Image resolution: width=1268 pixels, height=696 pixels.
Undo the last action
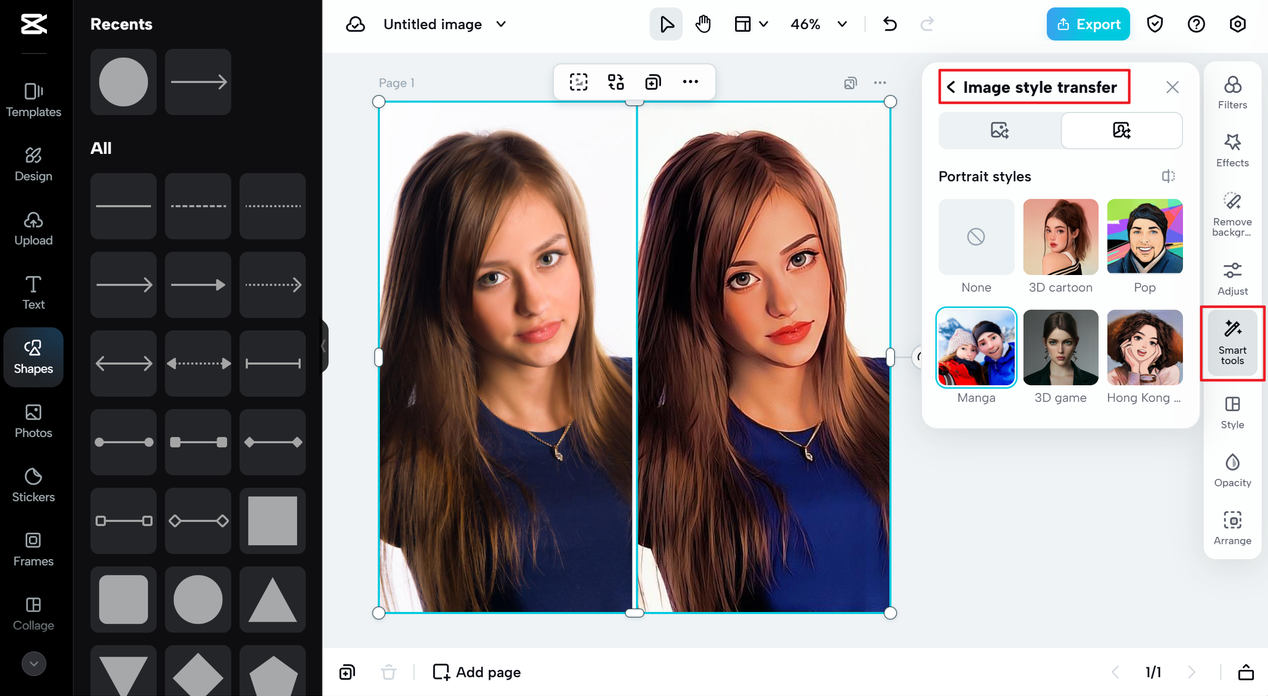pyautogui.click(x=890, y=24)
